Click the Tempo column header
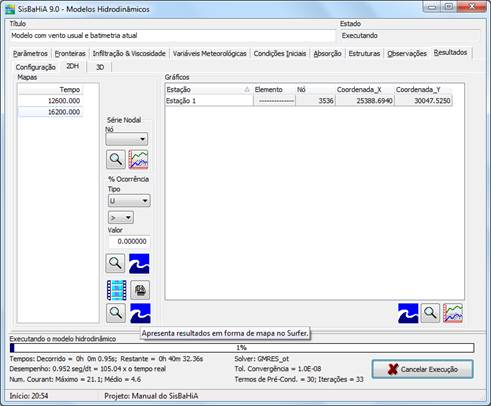 51,90
